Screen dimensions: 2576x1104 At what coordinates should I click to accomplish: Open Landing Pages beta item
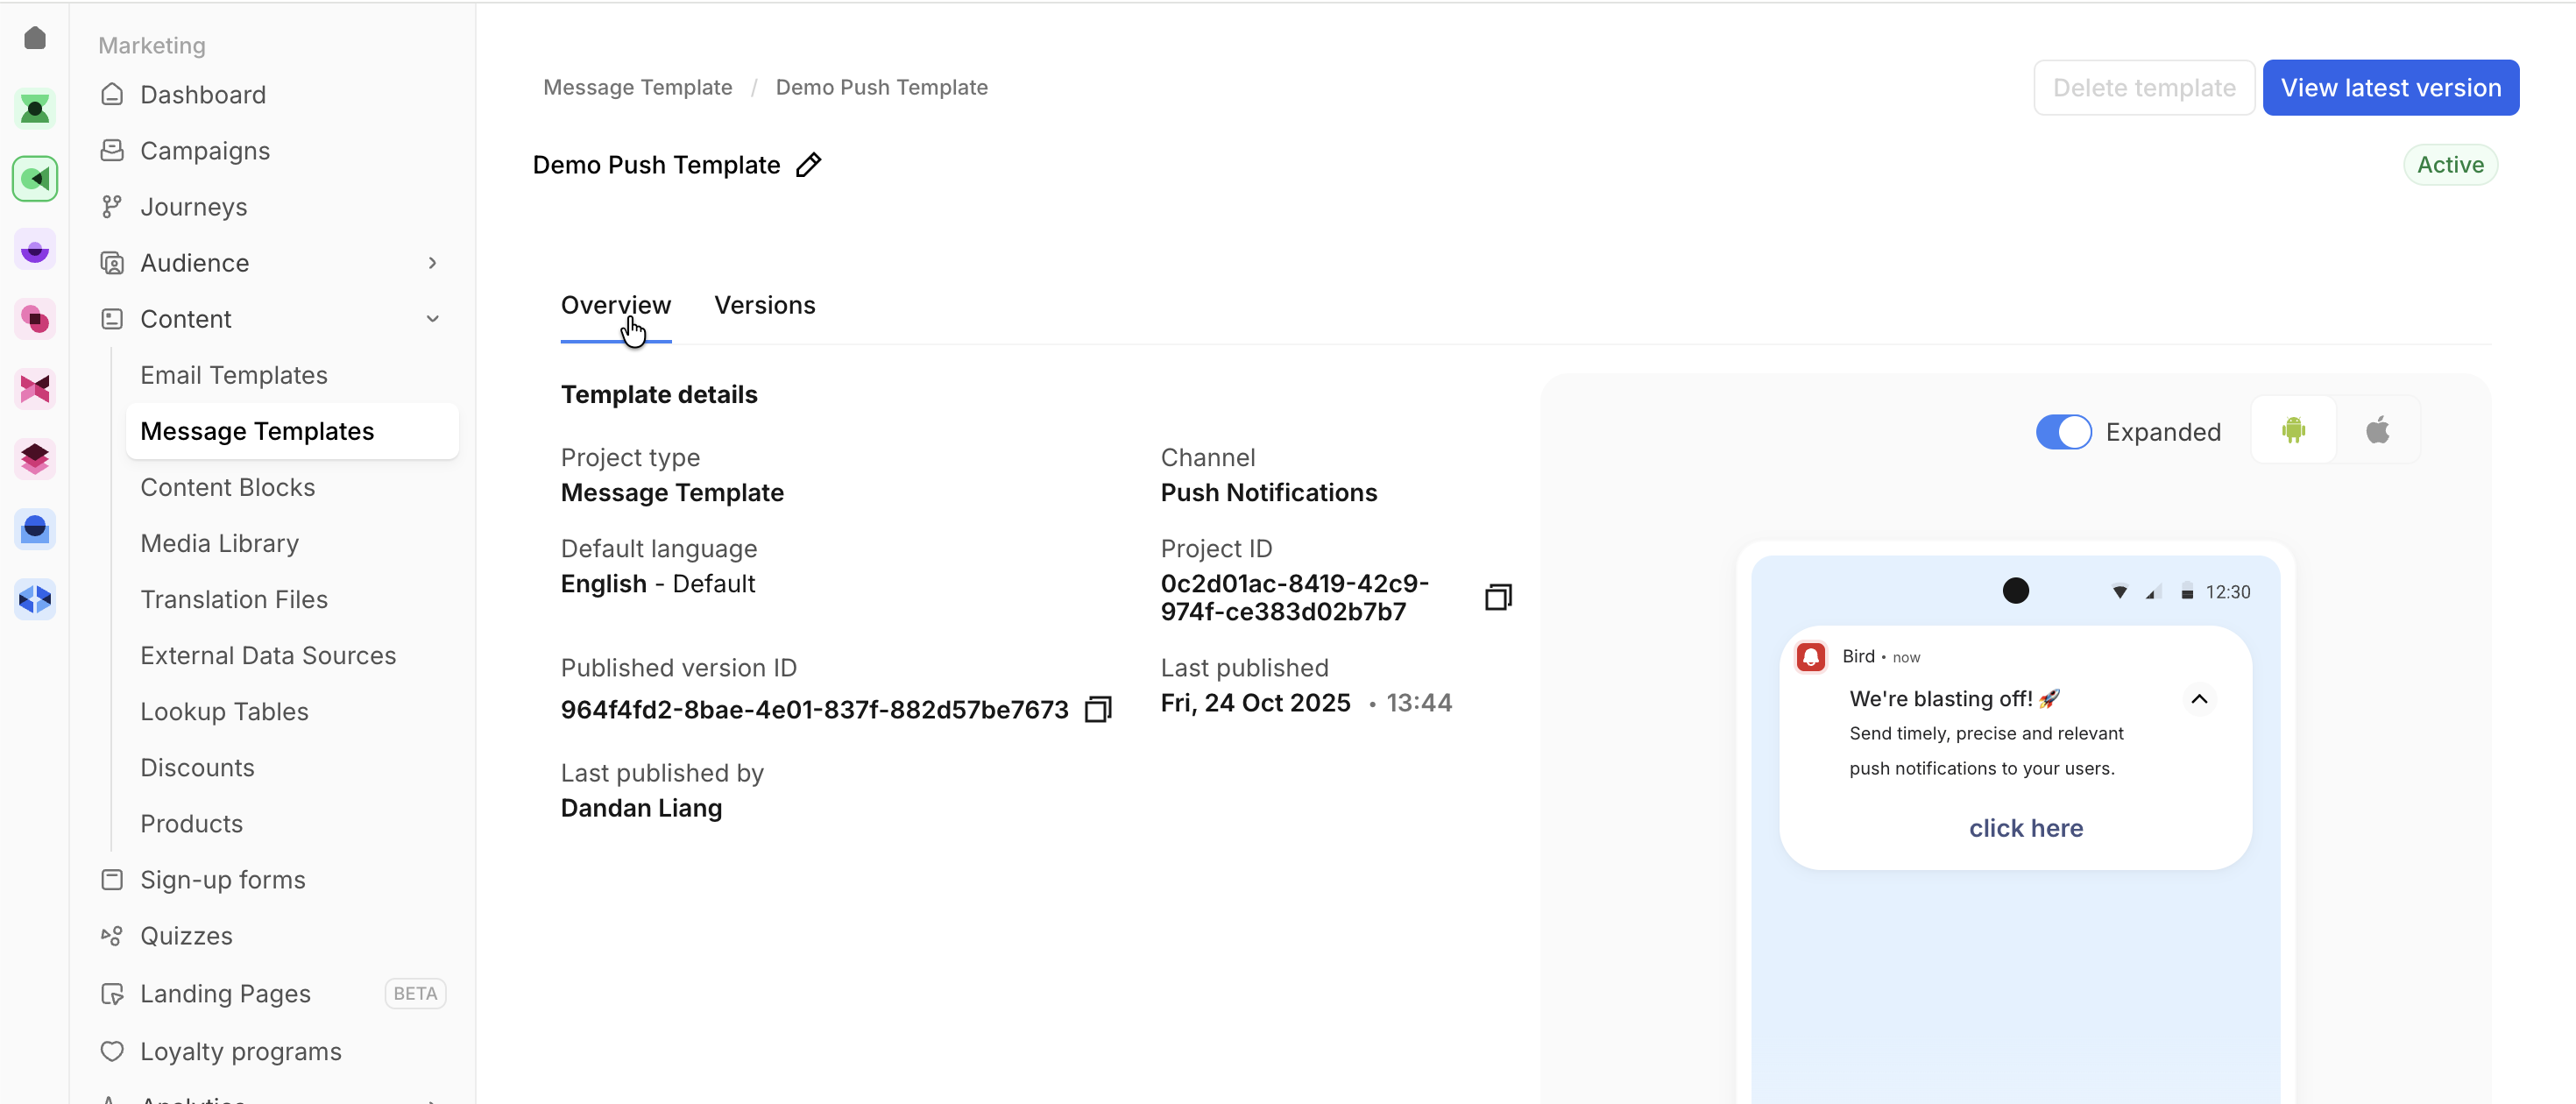click(225, 993)
